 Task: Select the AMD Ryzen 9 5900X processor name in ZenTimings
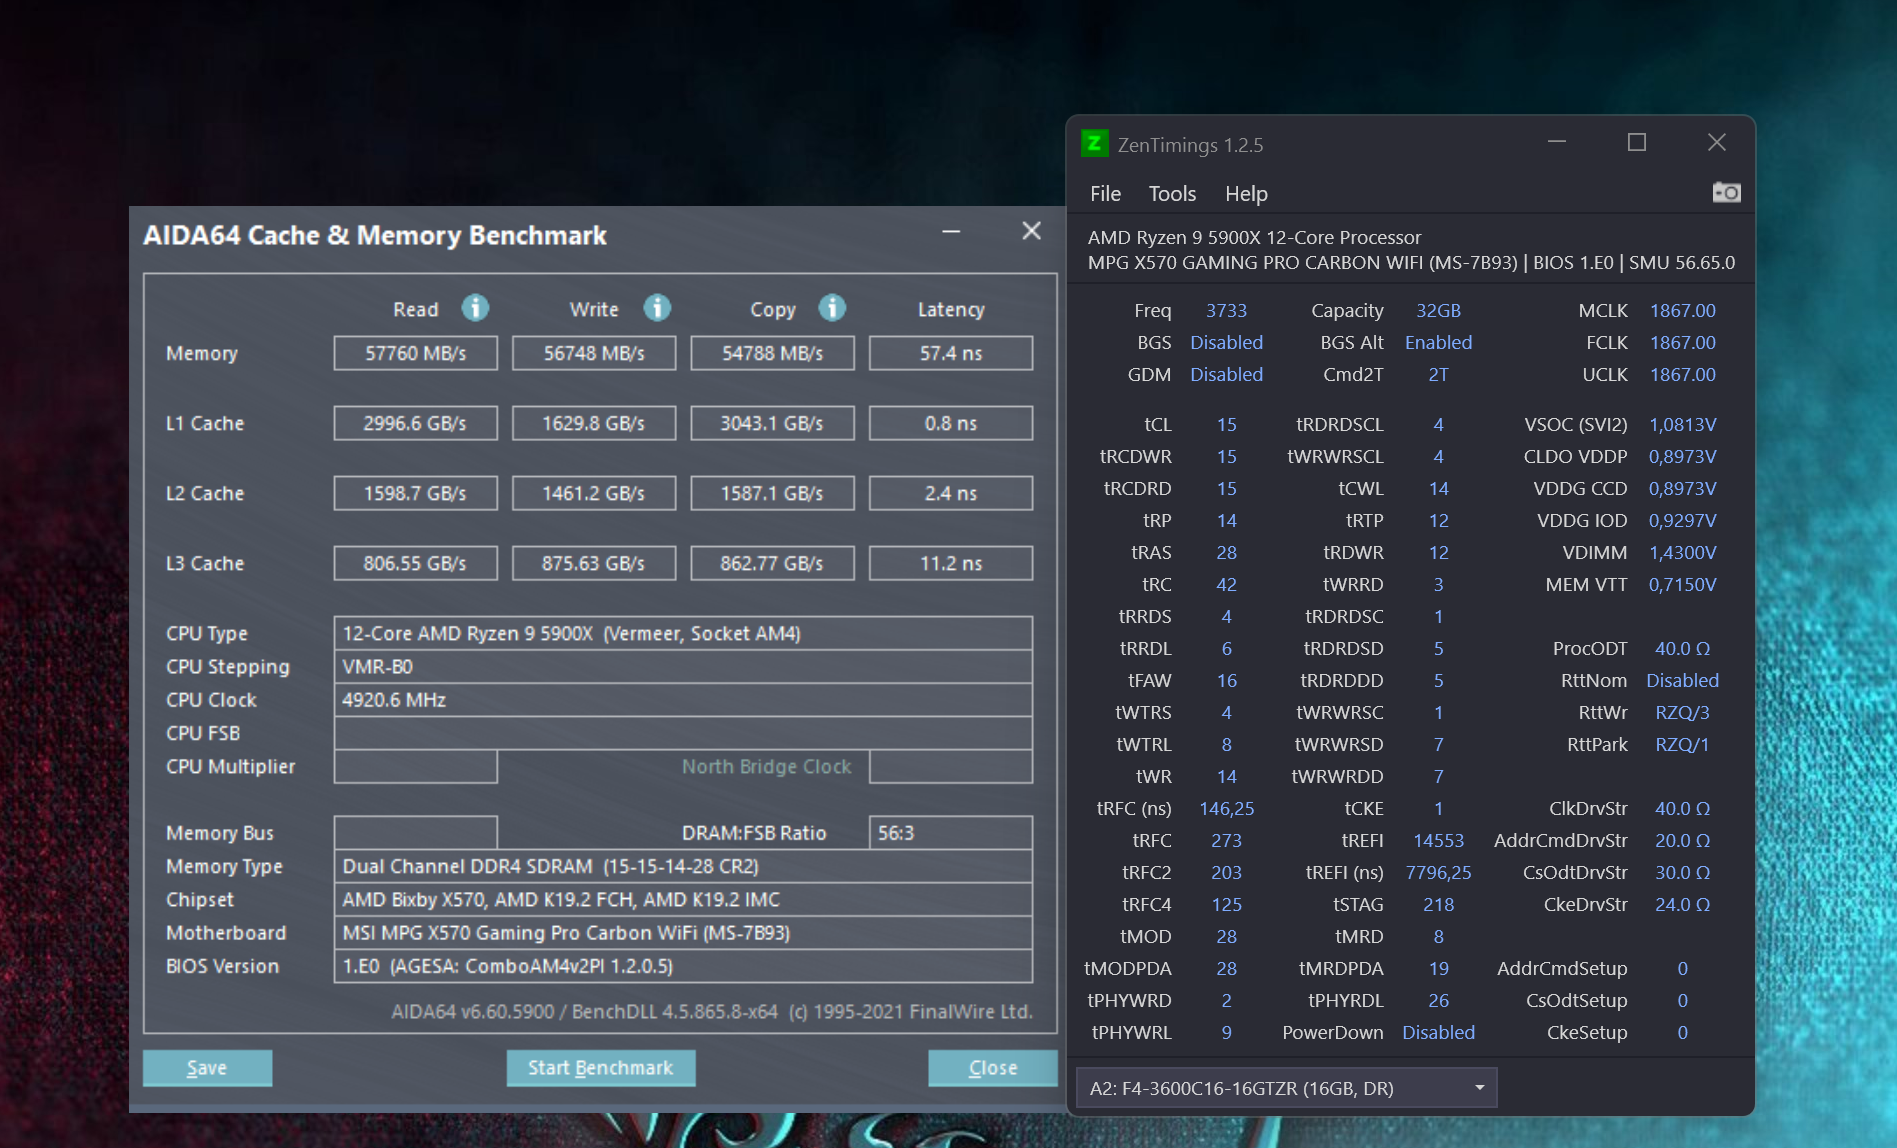click(x=1254, y=238)
